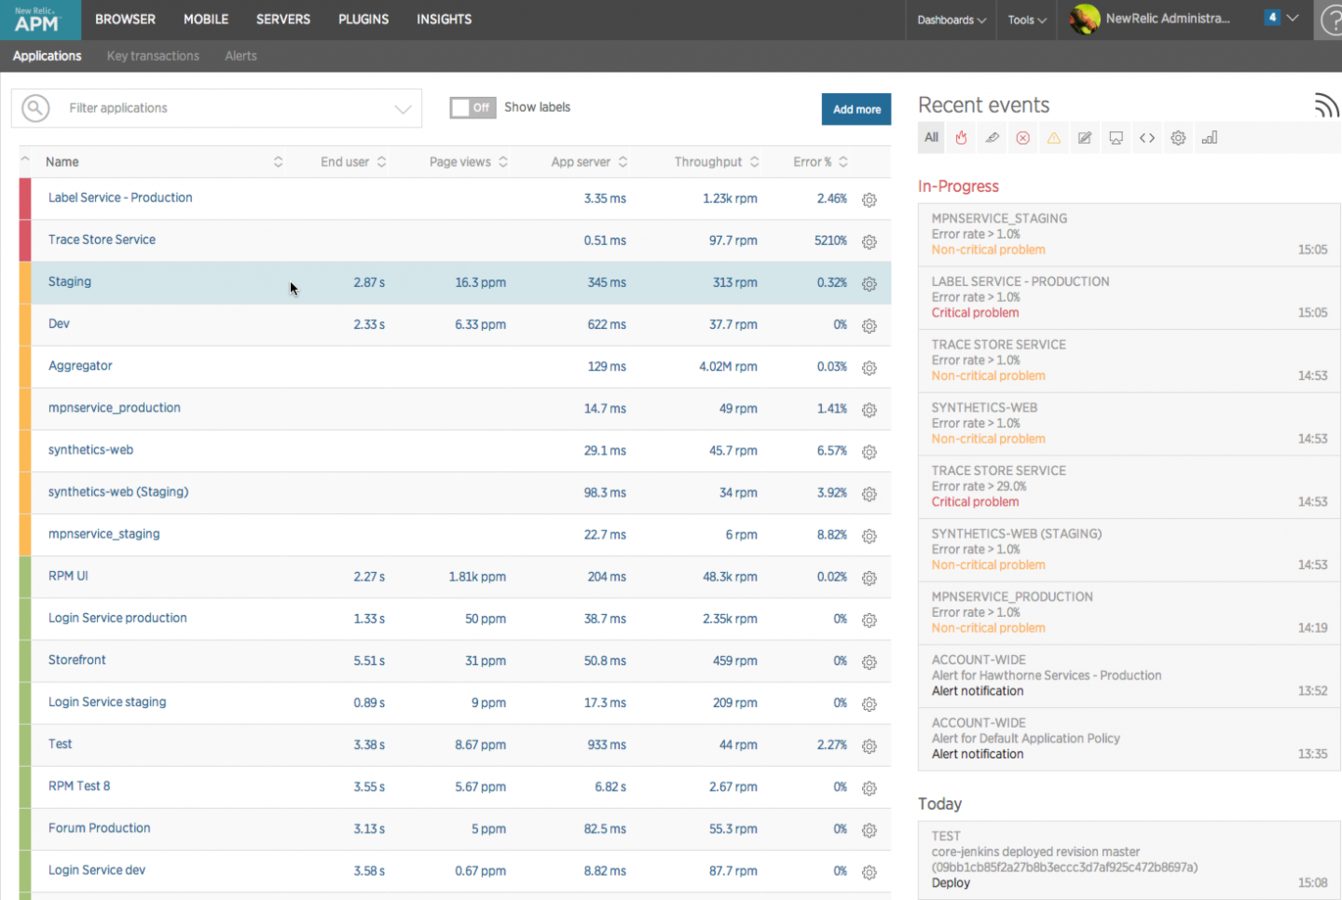
Task: Open the Label Service - Production application
Action: click(x=120, y=198)
